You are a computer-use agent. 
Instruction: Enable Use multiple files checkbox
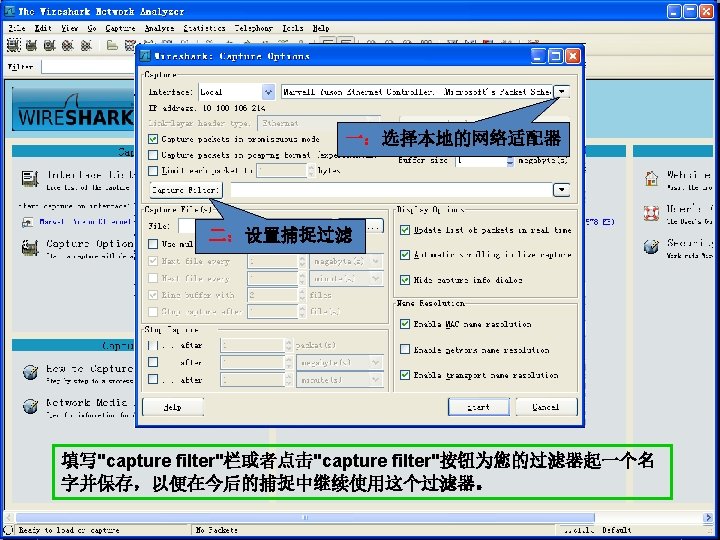pos(153,244)
